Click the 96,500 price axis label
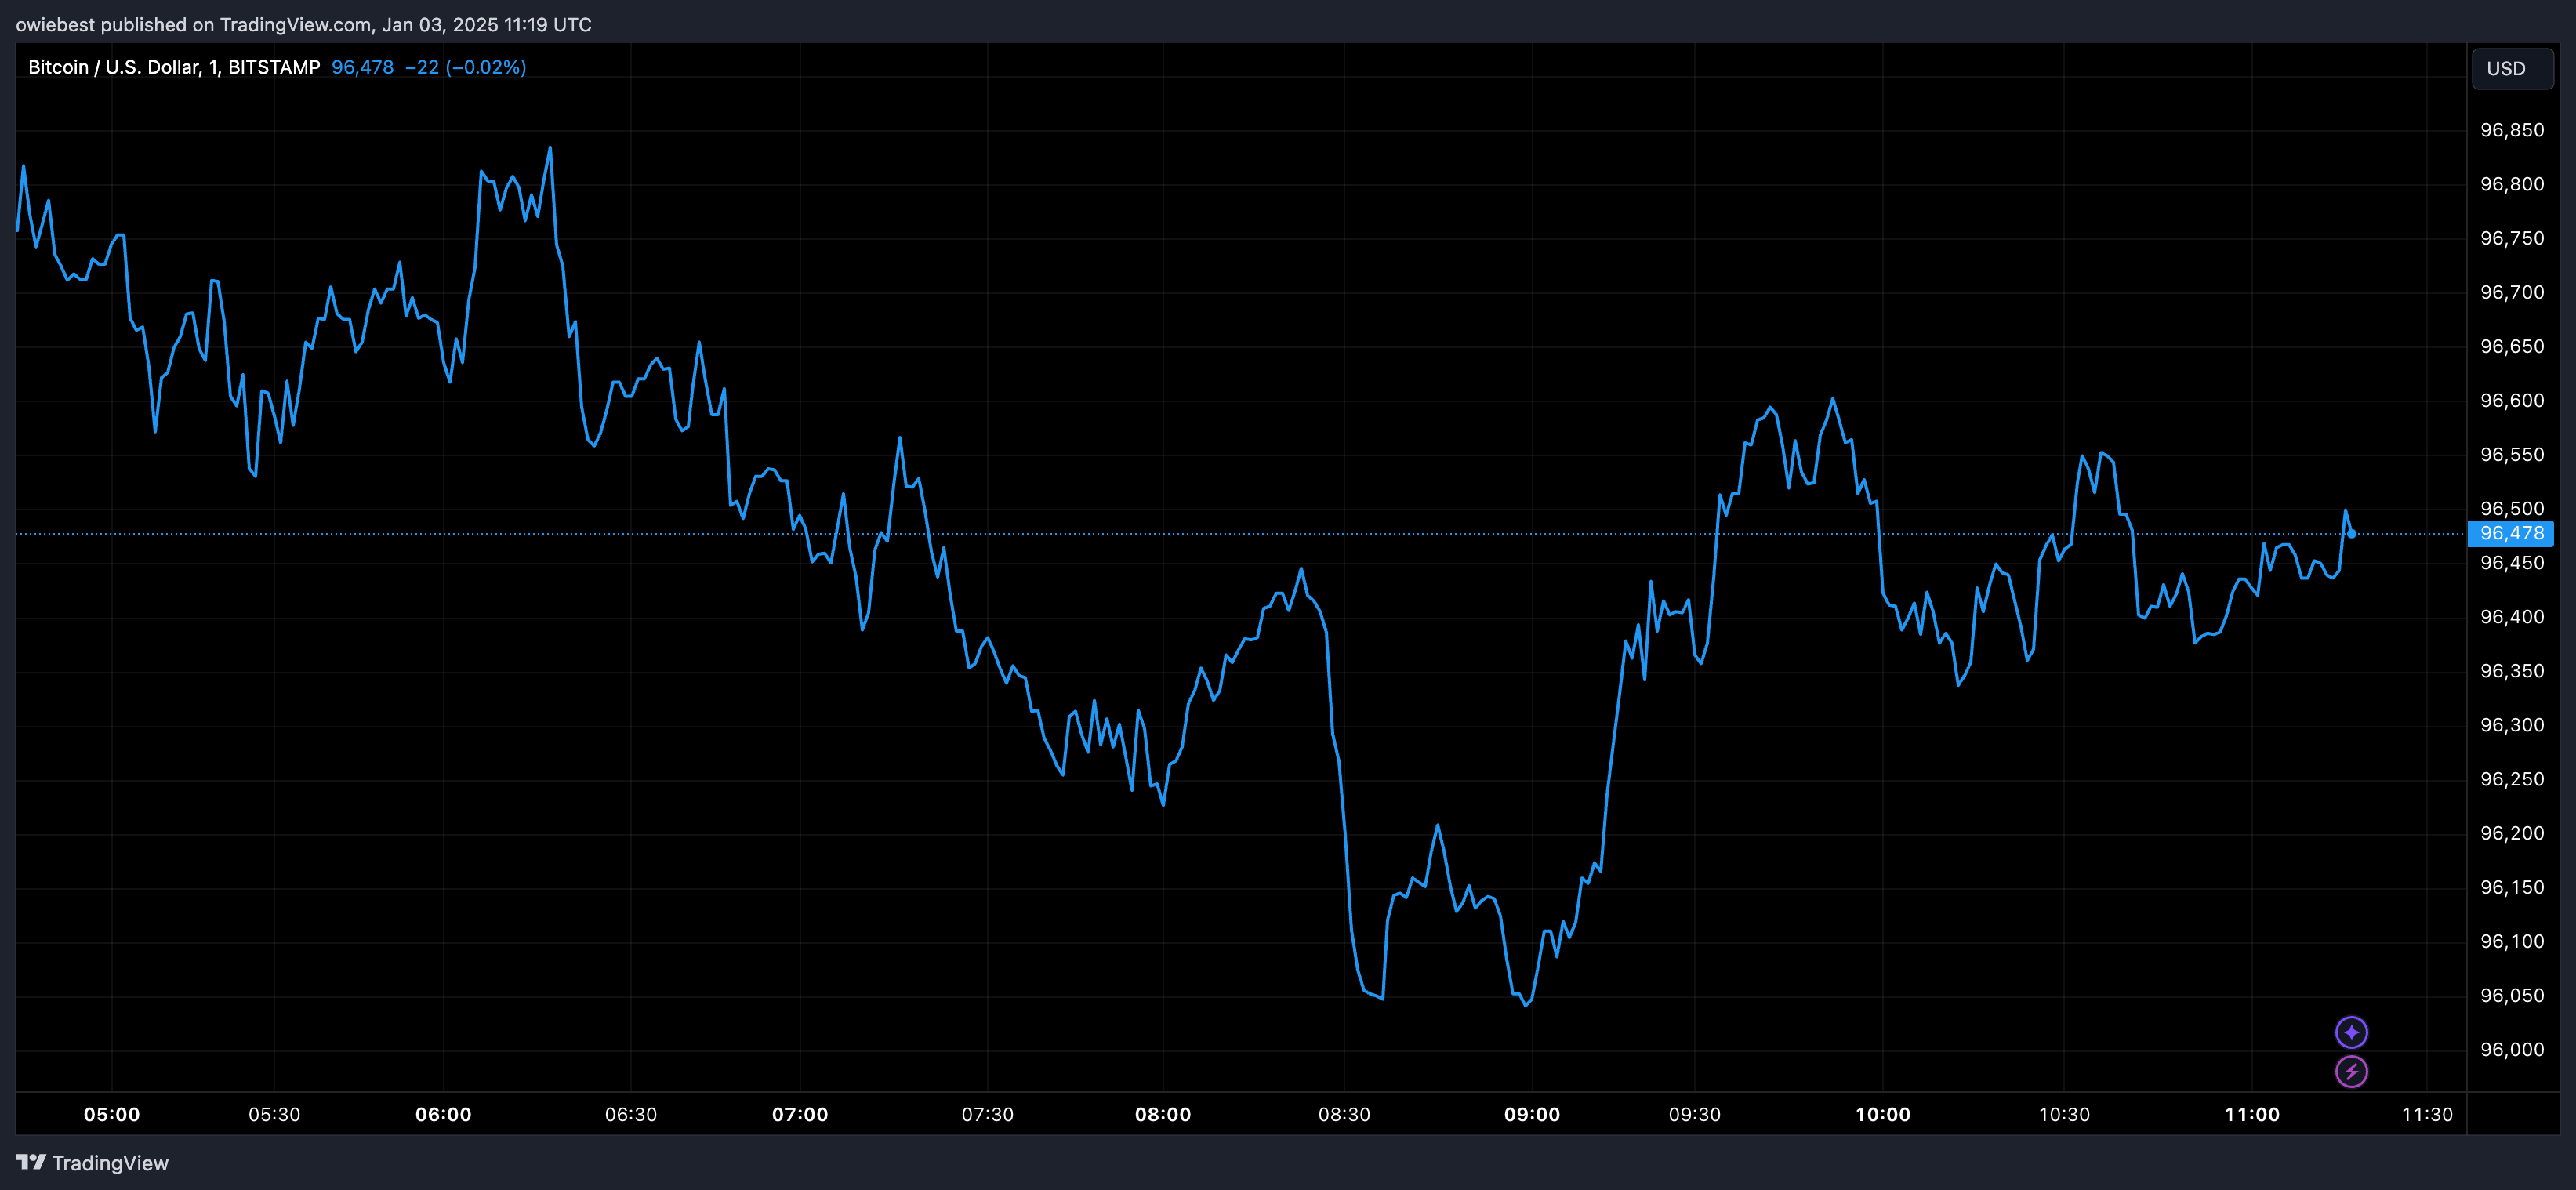2576x1190 pixels. click(2512, 508)
